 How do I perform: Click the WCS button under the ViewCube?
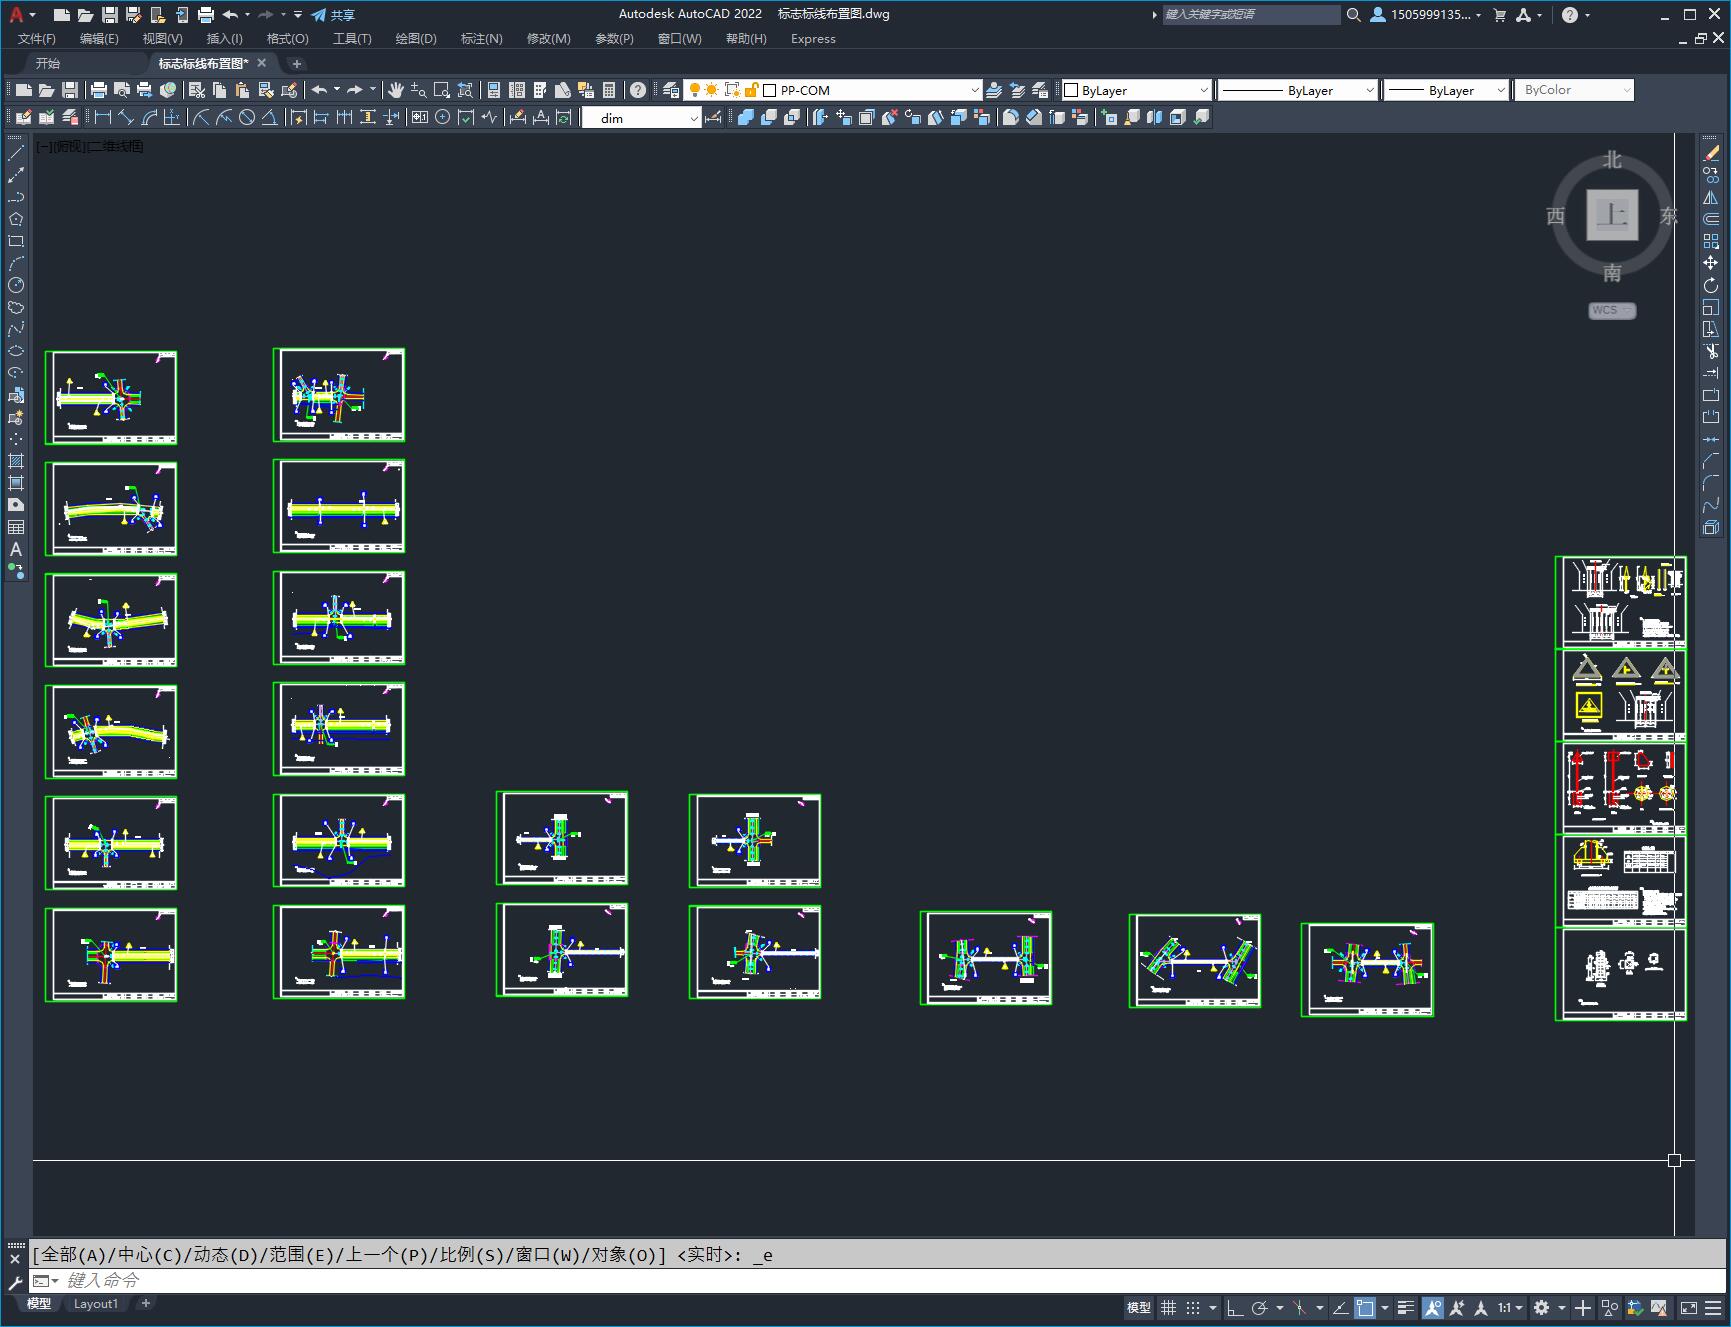pyautogui.click(x=1612, y=310)
